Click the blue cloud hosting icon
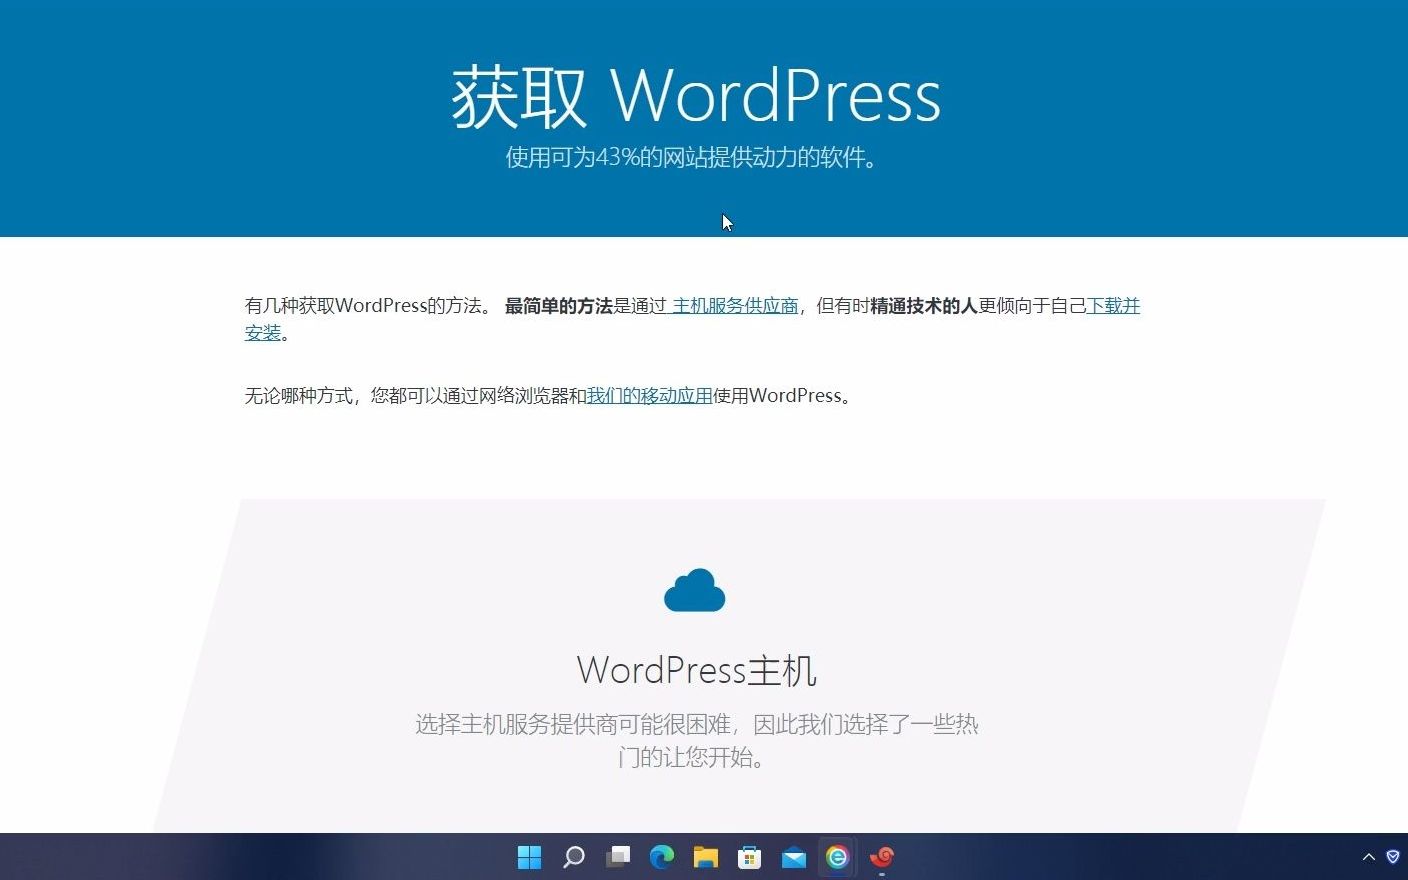This screenshot has width=1408, height=880. click(695, 590)
